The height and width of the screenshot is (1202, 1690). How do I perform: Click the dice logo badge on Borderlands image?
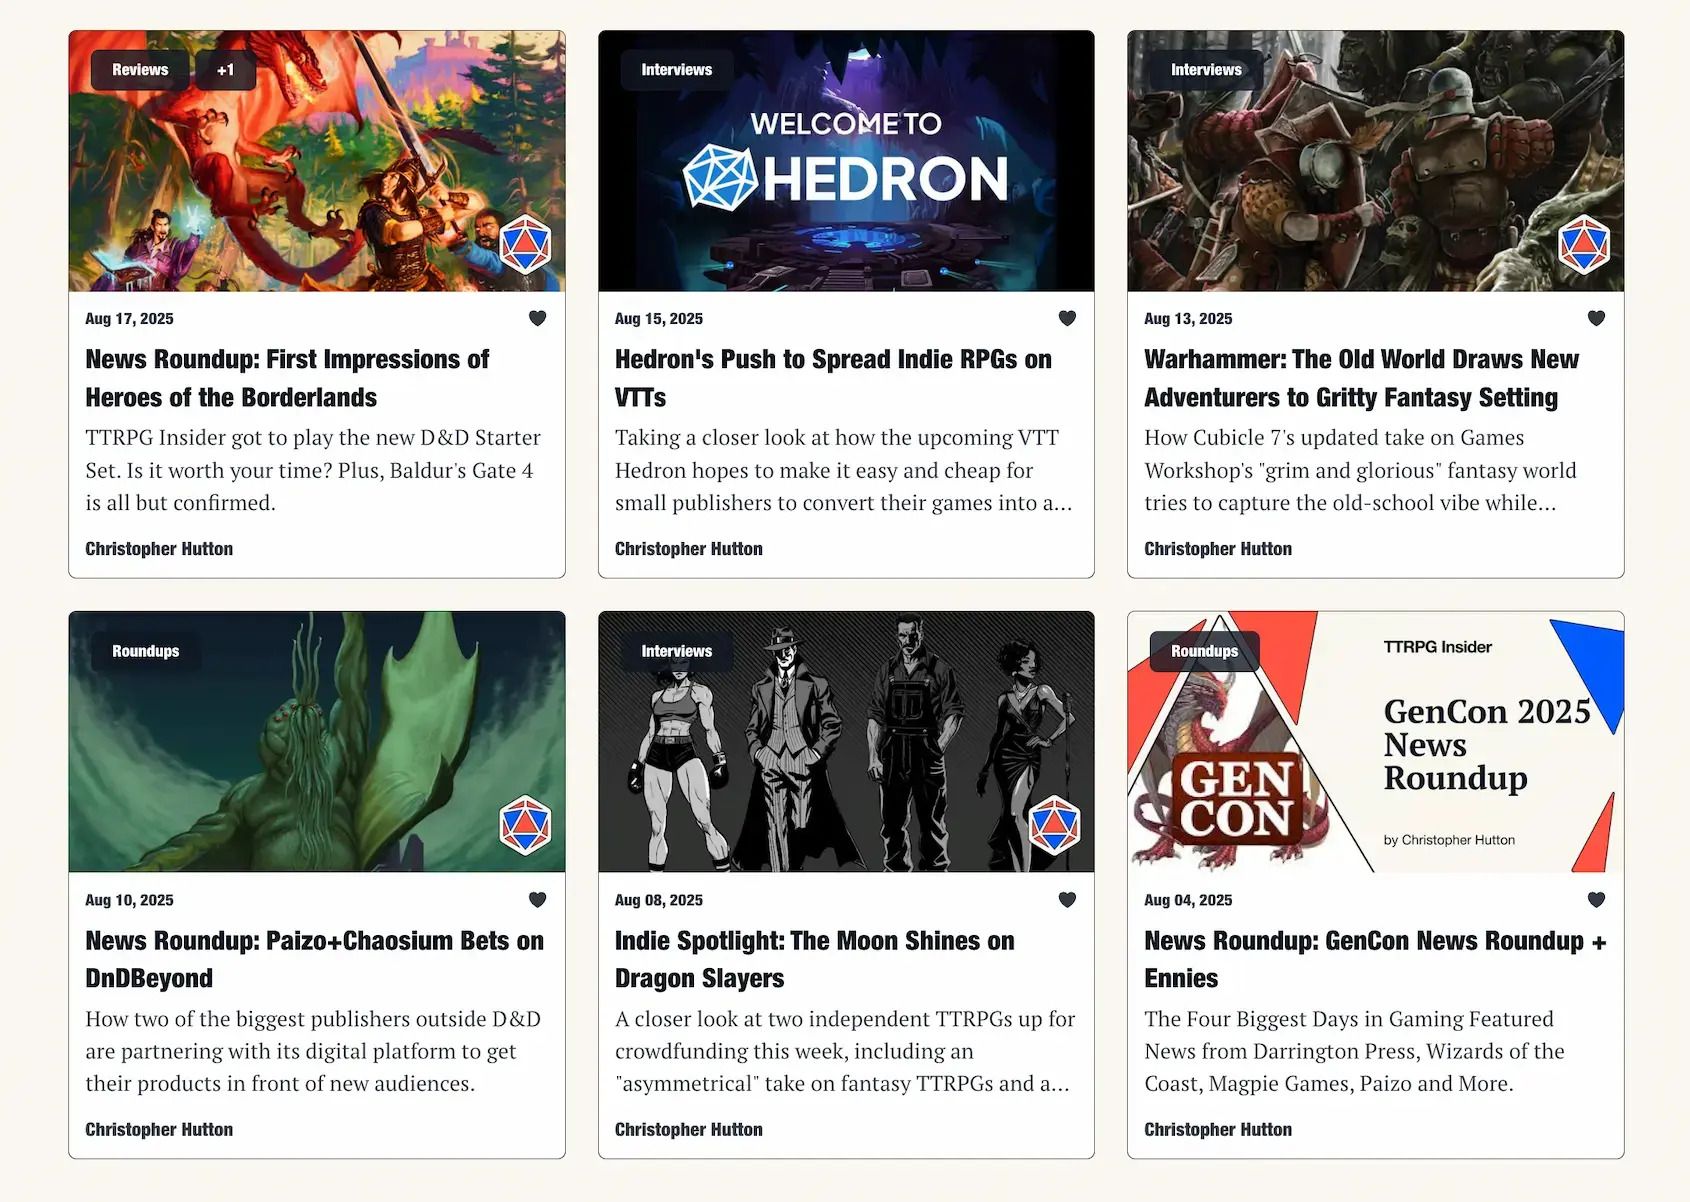click(525, 244)
